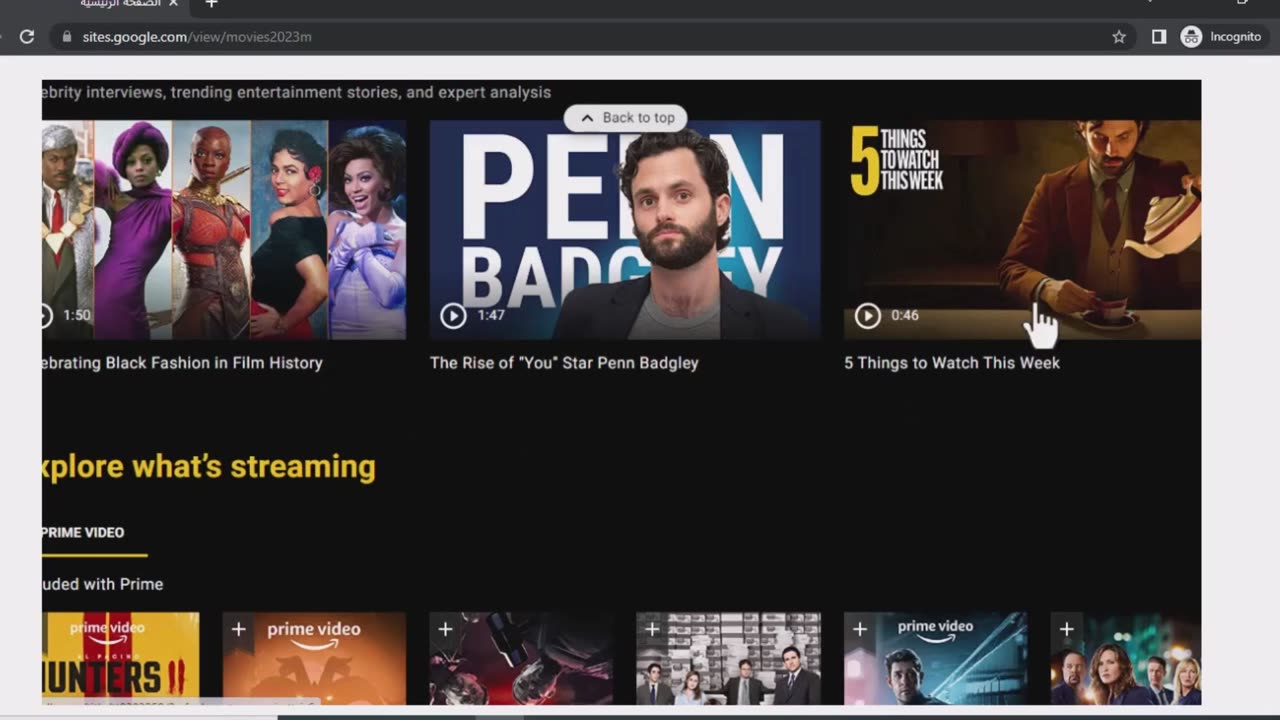Play the 5 Things to Watch 0:46 video

coord(867,316)
